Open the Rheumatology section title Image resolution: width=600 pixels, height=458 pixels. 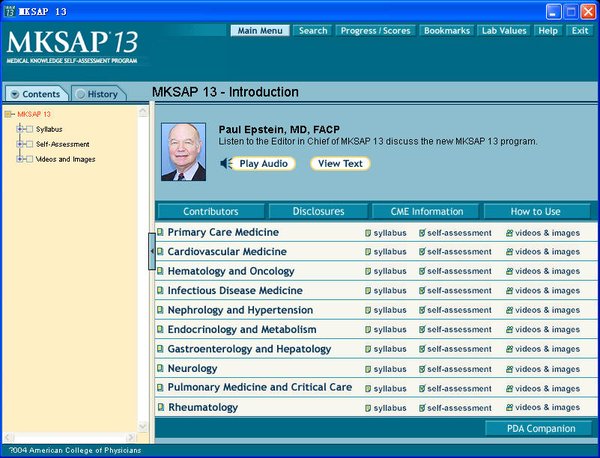click(x=203, y=407)
